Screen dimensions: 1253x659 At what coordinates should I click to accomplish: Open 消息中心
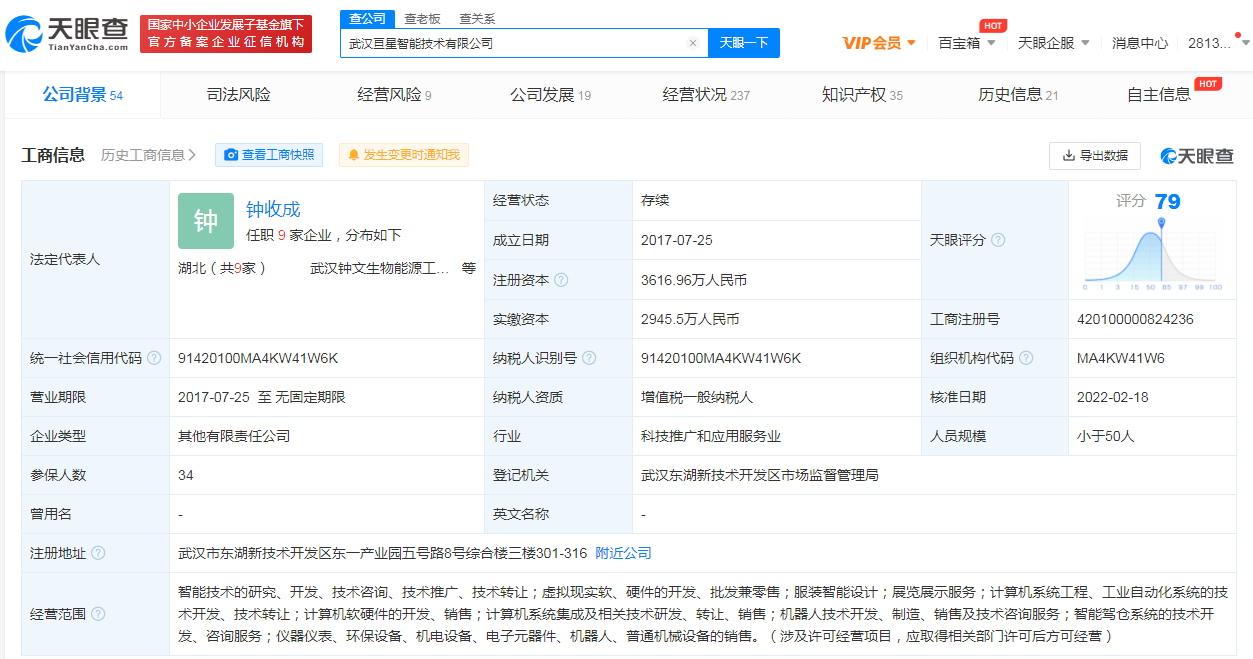tap(1140, 43)
